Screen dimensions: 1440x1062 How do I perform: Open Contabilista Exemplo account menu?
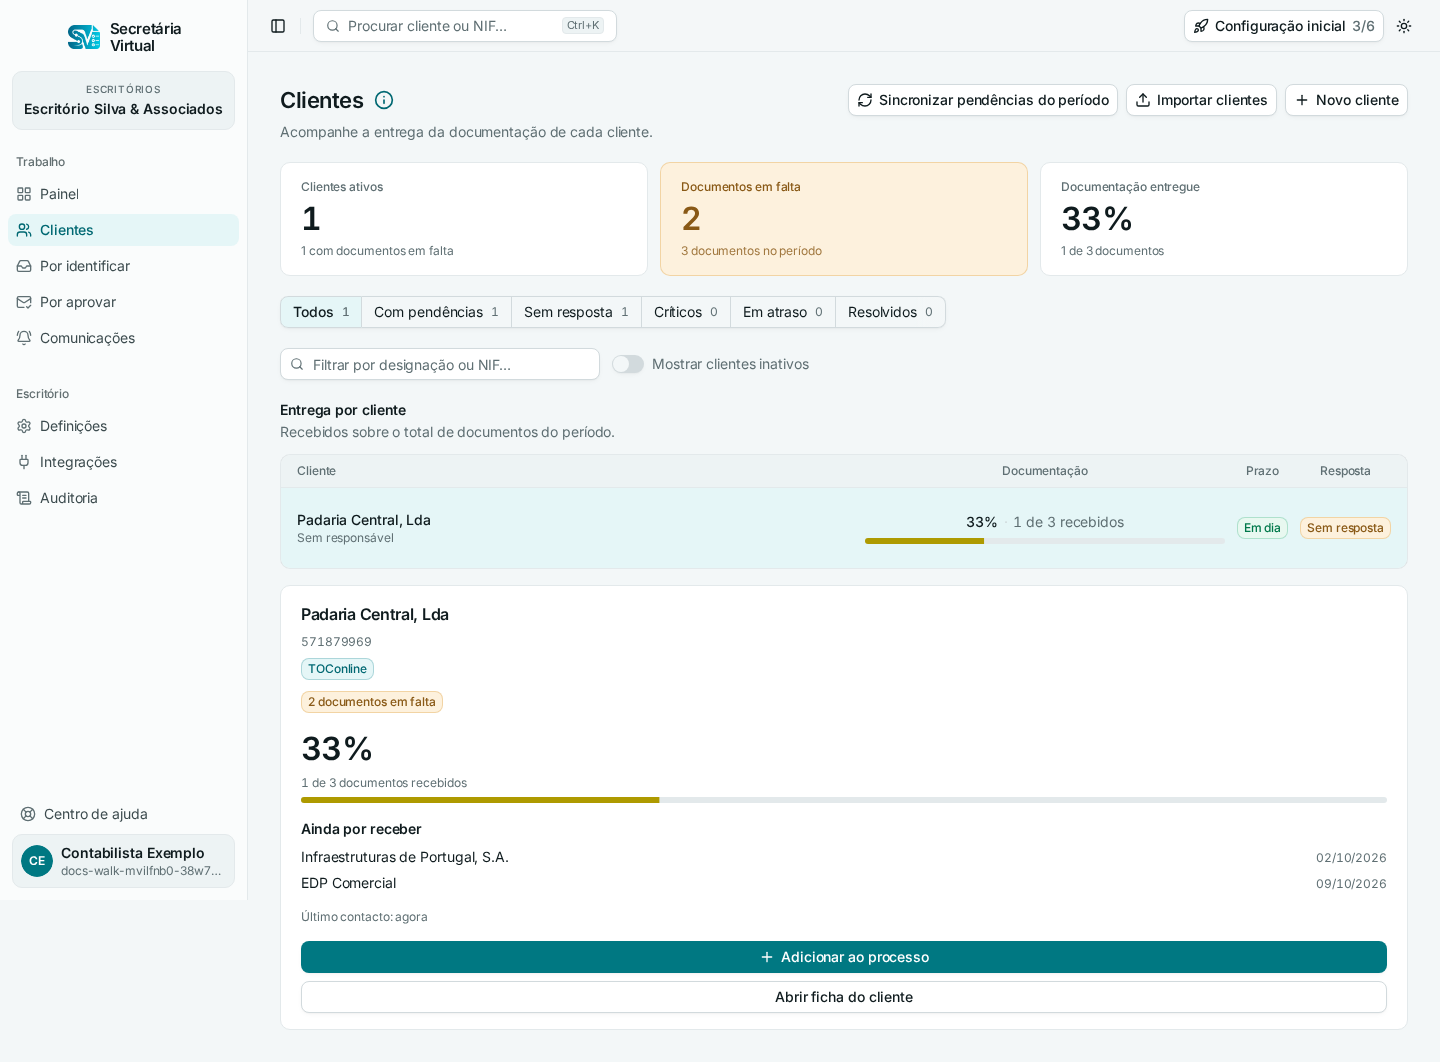(124, 861)
